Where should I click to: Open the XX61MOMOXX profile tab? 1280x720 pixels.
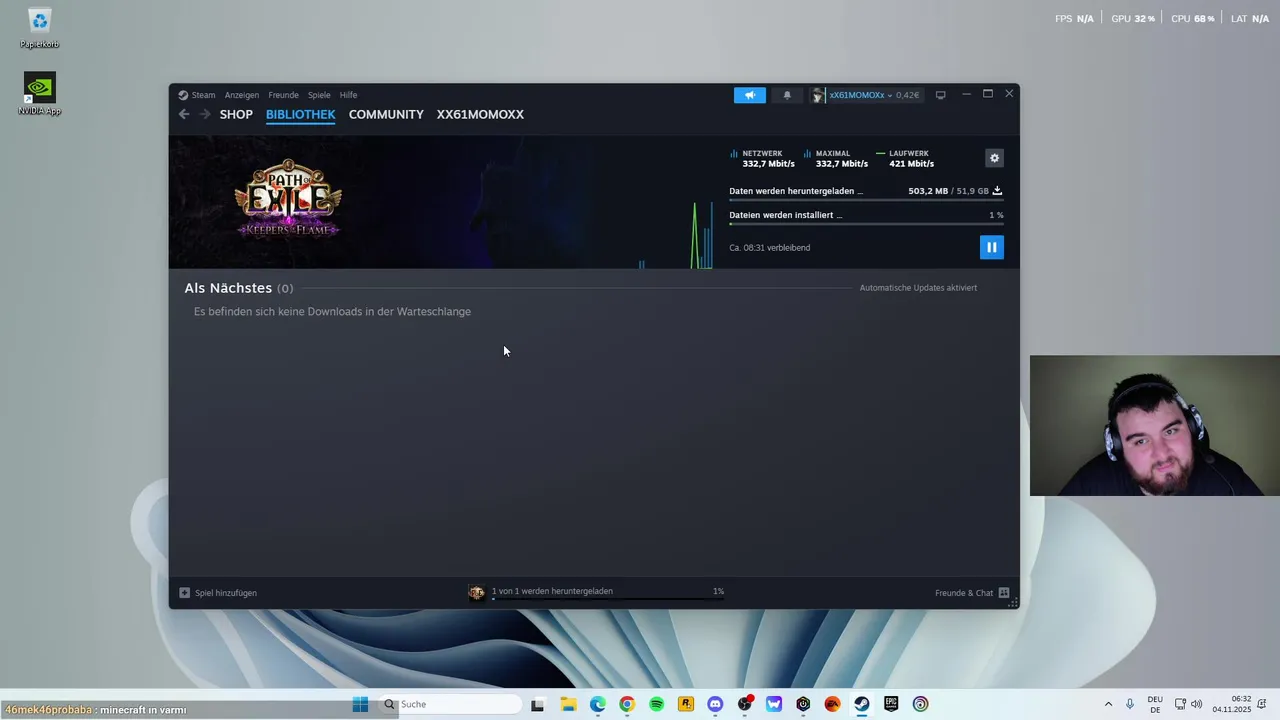tap(480, 114)
